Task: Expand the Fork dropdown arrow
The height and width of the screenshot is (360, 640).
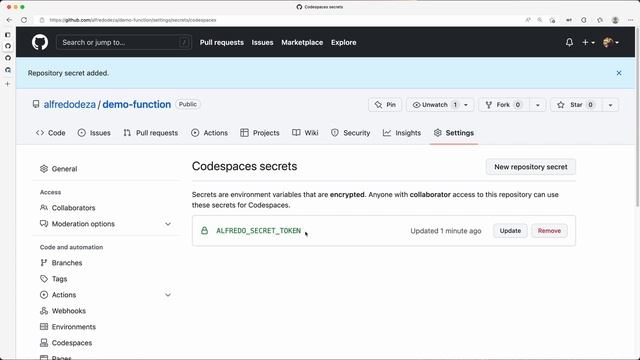Action: [538, 105]
